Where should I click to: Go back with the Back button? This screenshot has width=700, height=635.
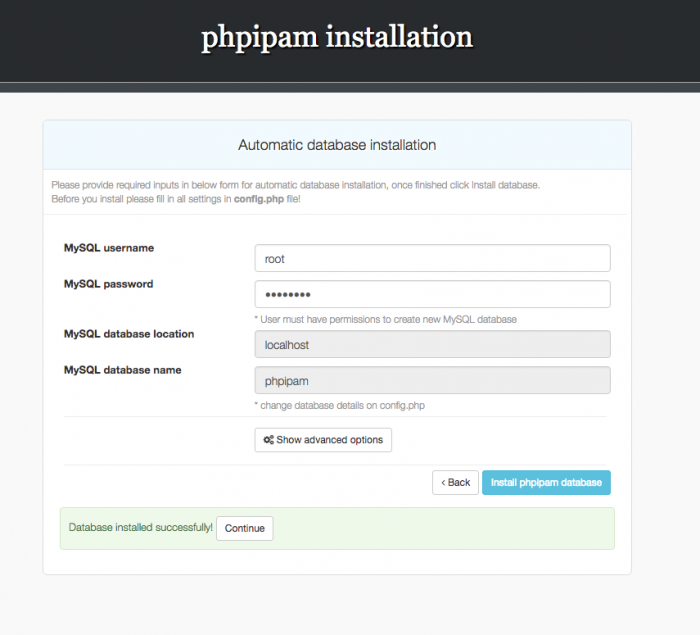(x=455, y=482)
